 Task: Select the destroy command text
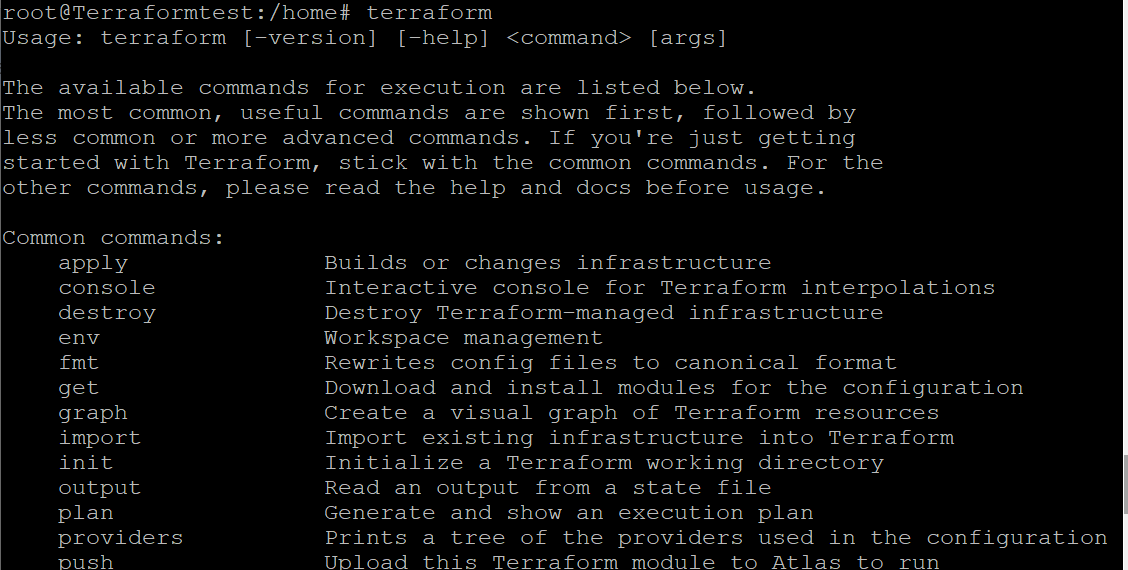pyautogui.click(x=107, y=313)
